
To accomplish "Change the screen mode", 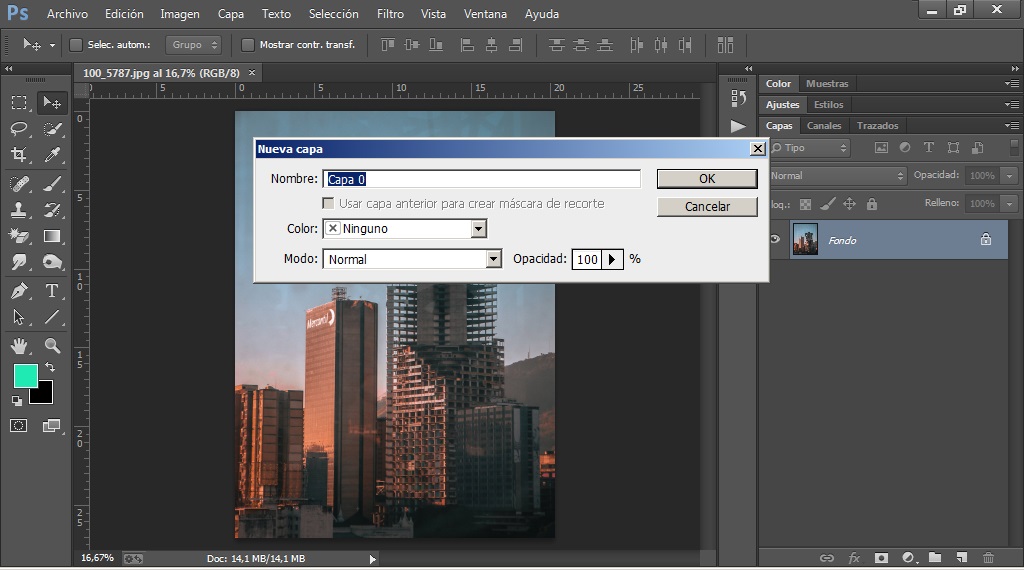I will [52, 426].
